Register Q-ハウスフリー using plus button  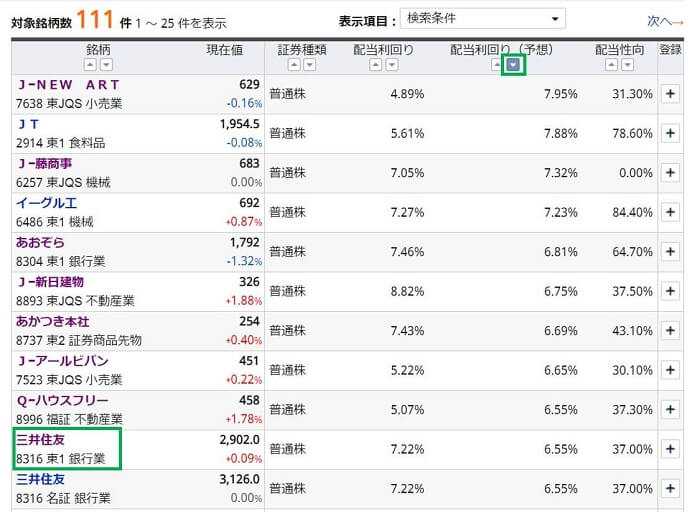(x=670, y=410)
